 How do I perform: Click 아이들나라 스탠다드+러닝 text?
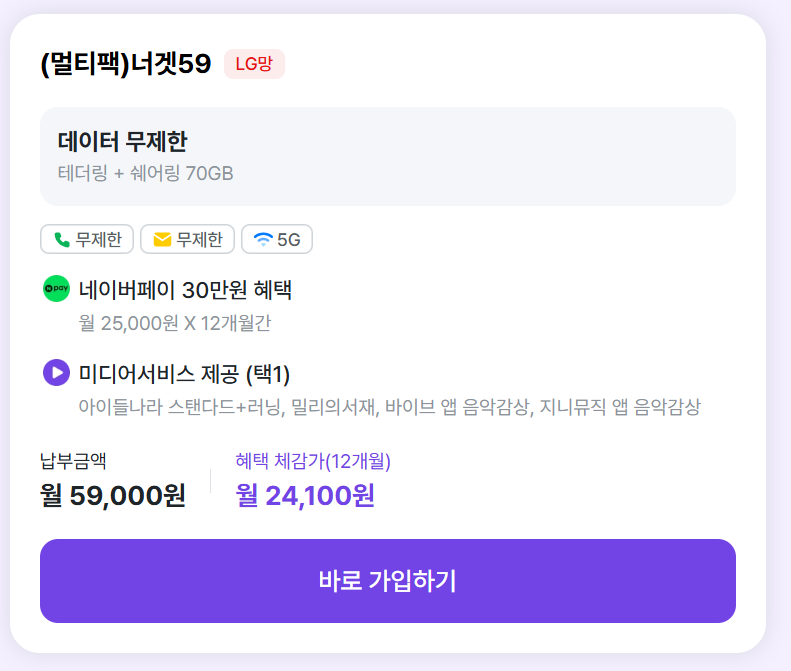click(180, 407)
